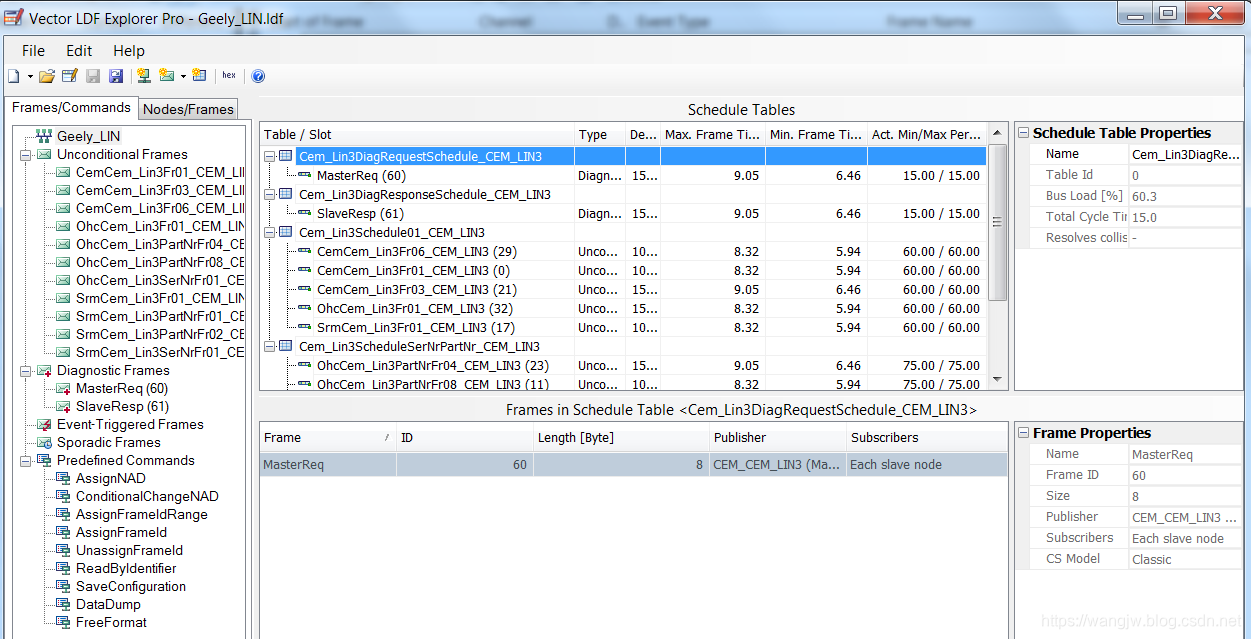
Task: Click the AssignFrameIdRange command icon
Action: point(63,515)
